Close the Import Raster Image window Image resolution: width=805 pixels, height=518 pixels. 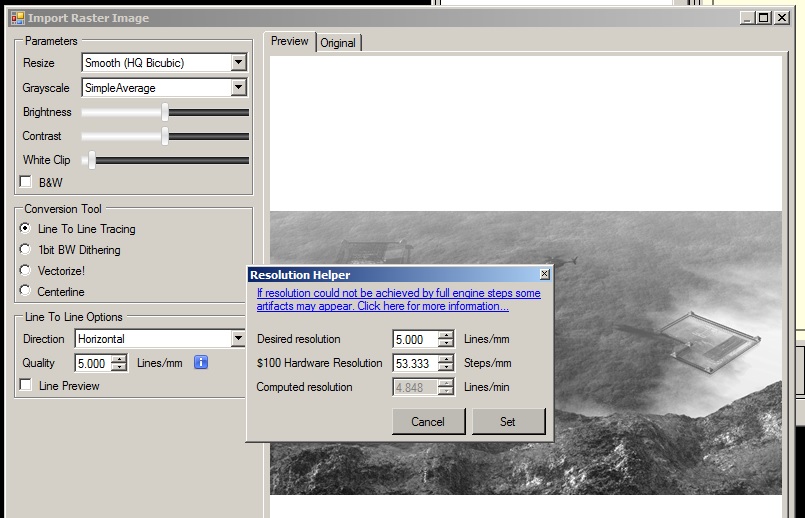[x=782, y=18]
